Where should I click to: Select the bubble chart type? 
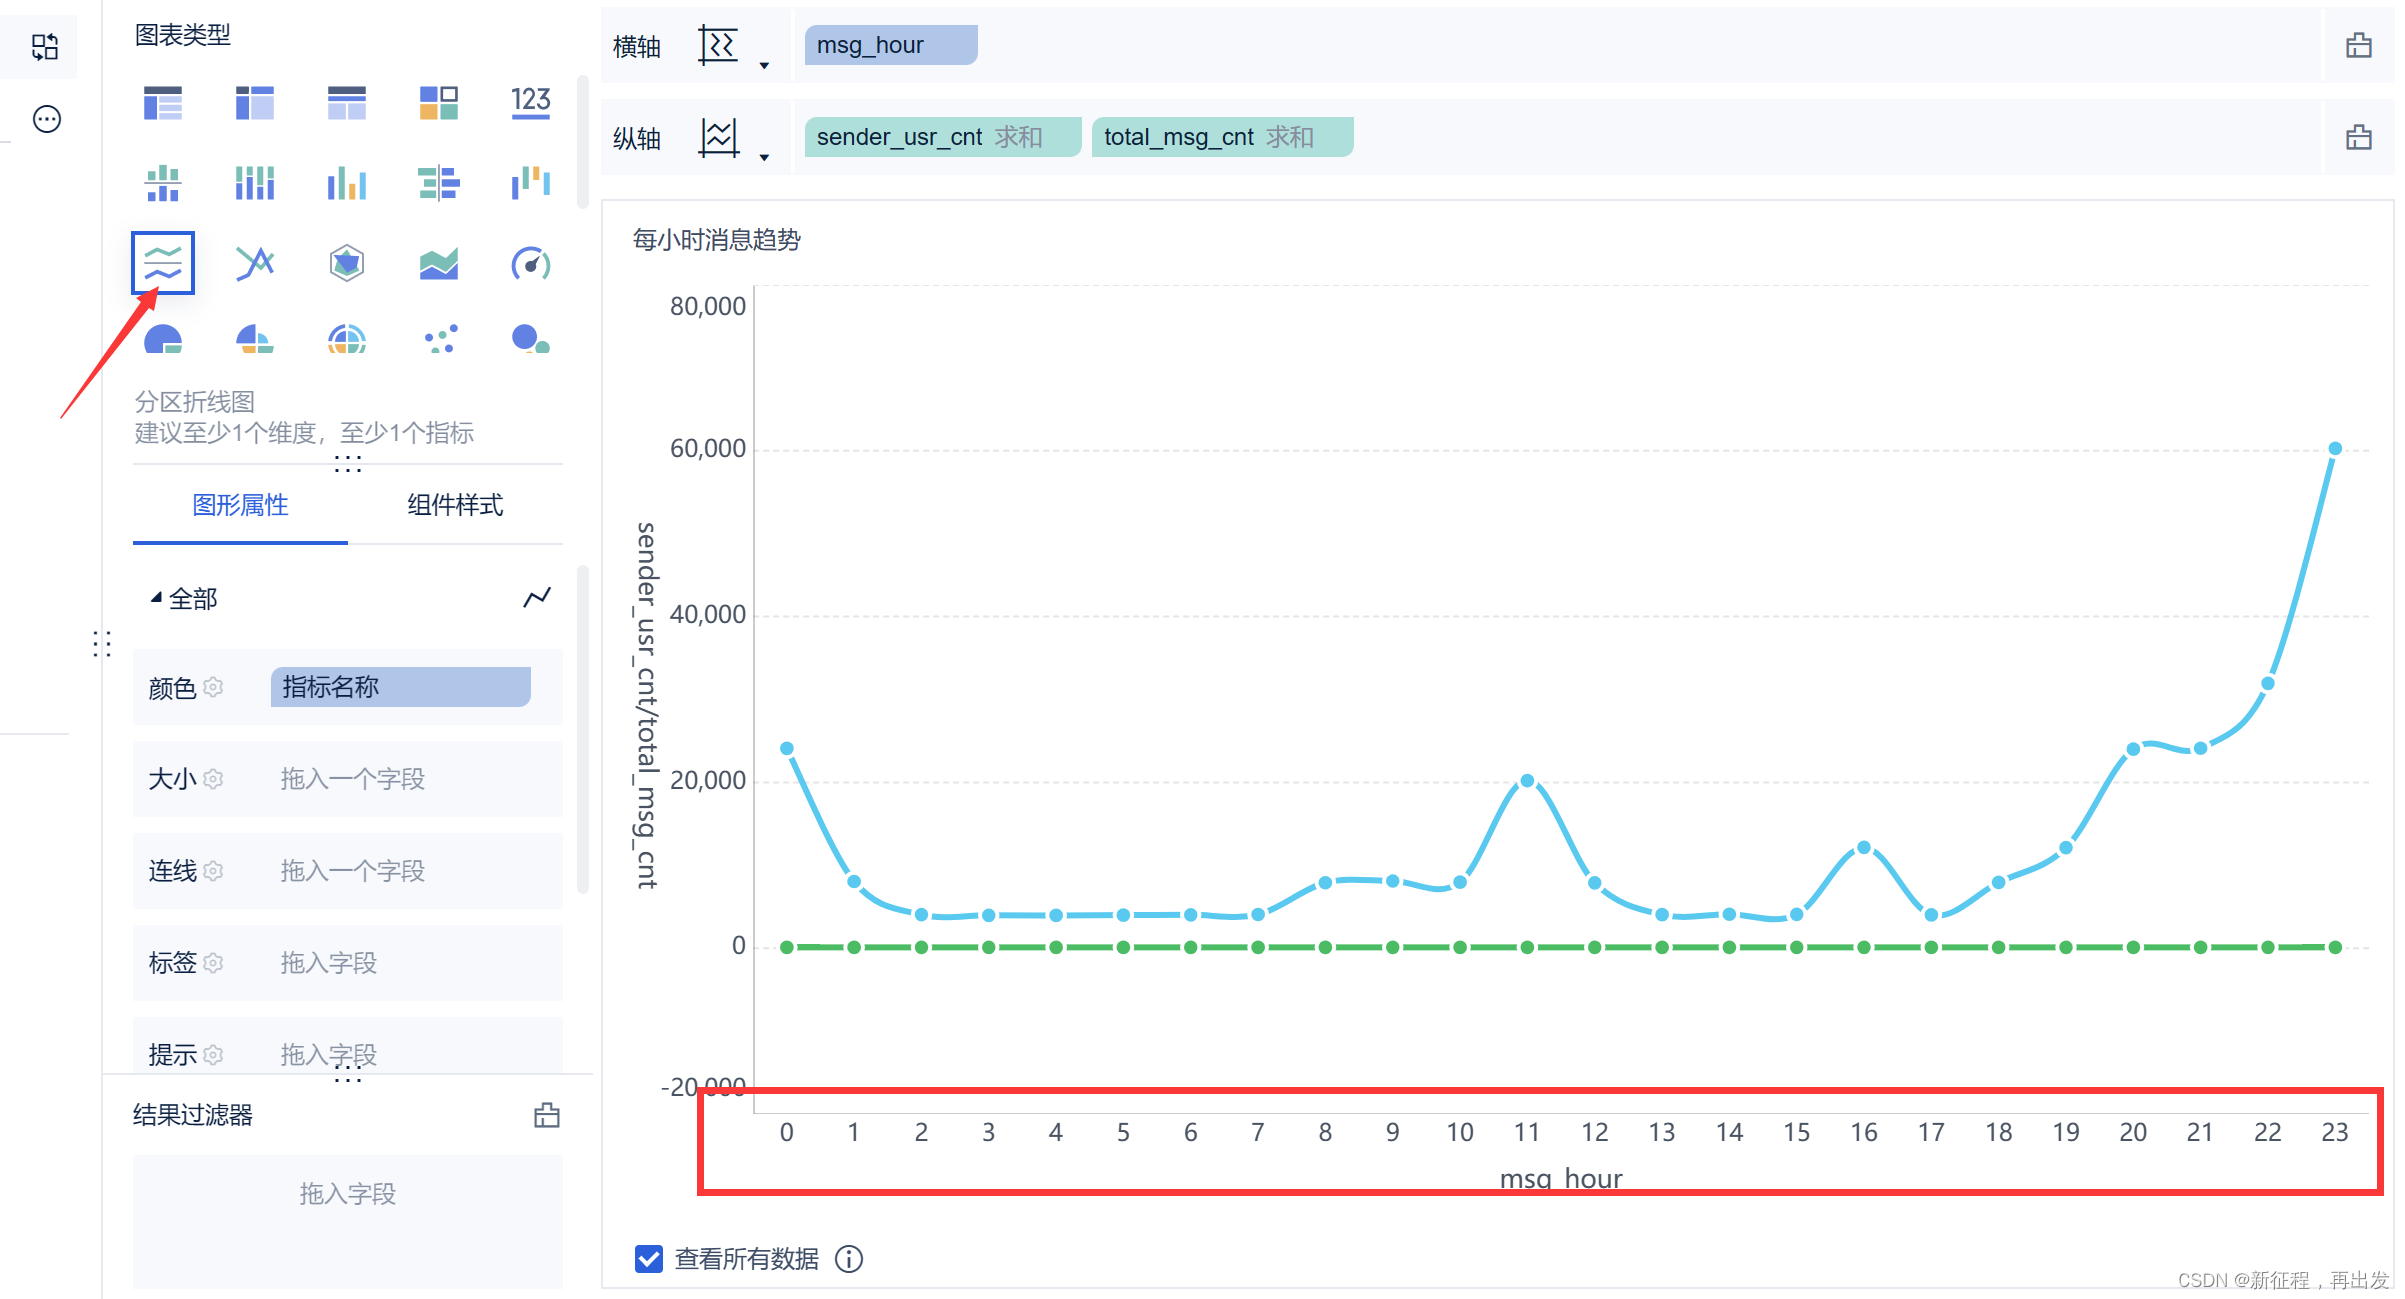(531, 340)
